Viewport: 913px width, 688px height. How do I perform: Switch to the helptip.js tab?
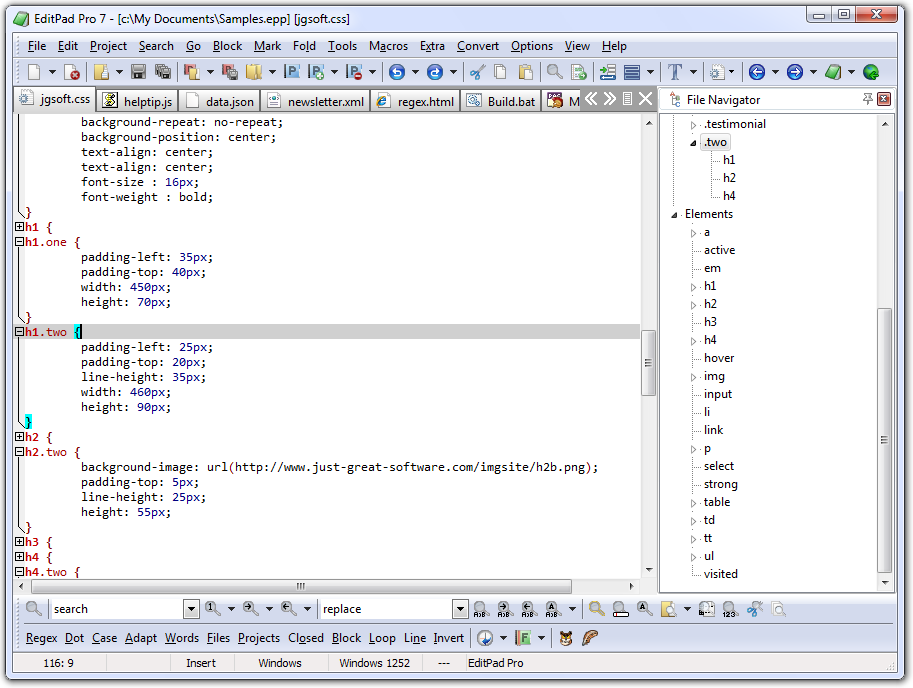(137, 101)
